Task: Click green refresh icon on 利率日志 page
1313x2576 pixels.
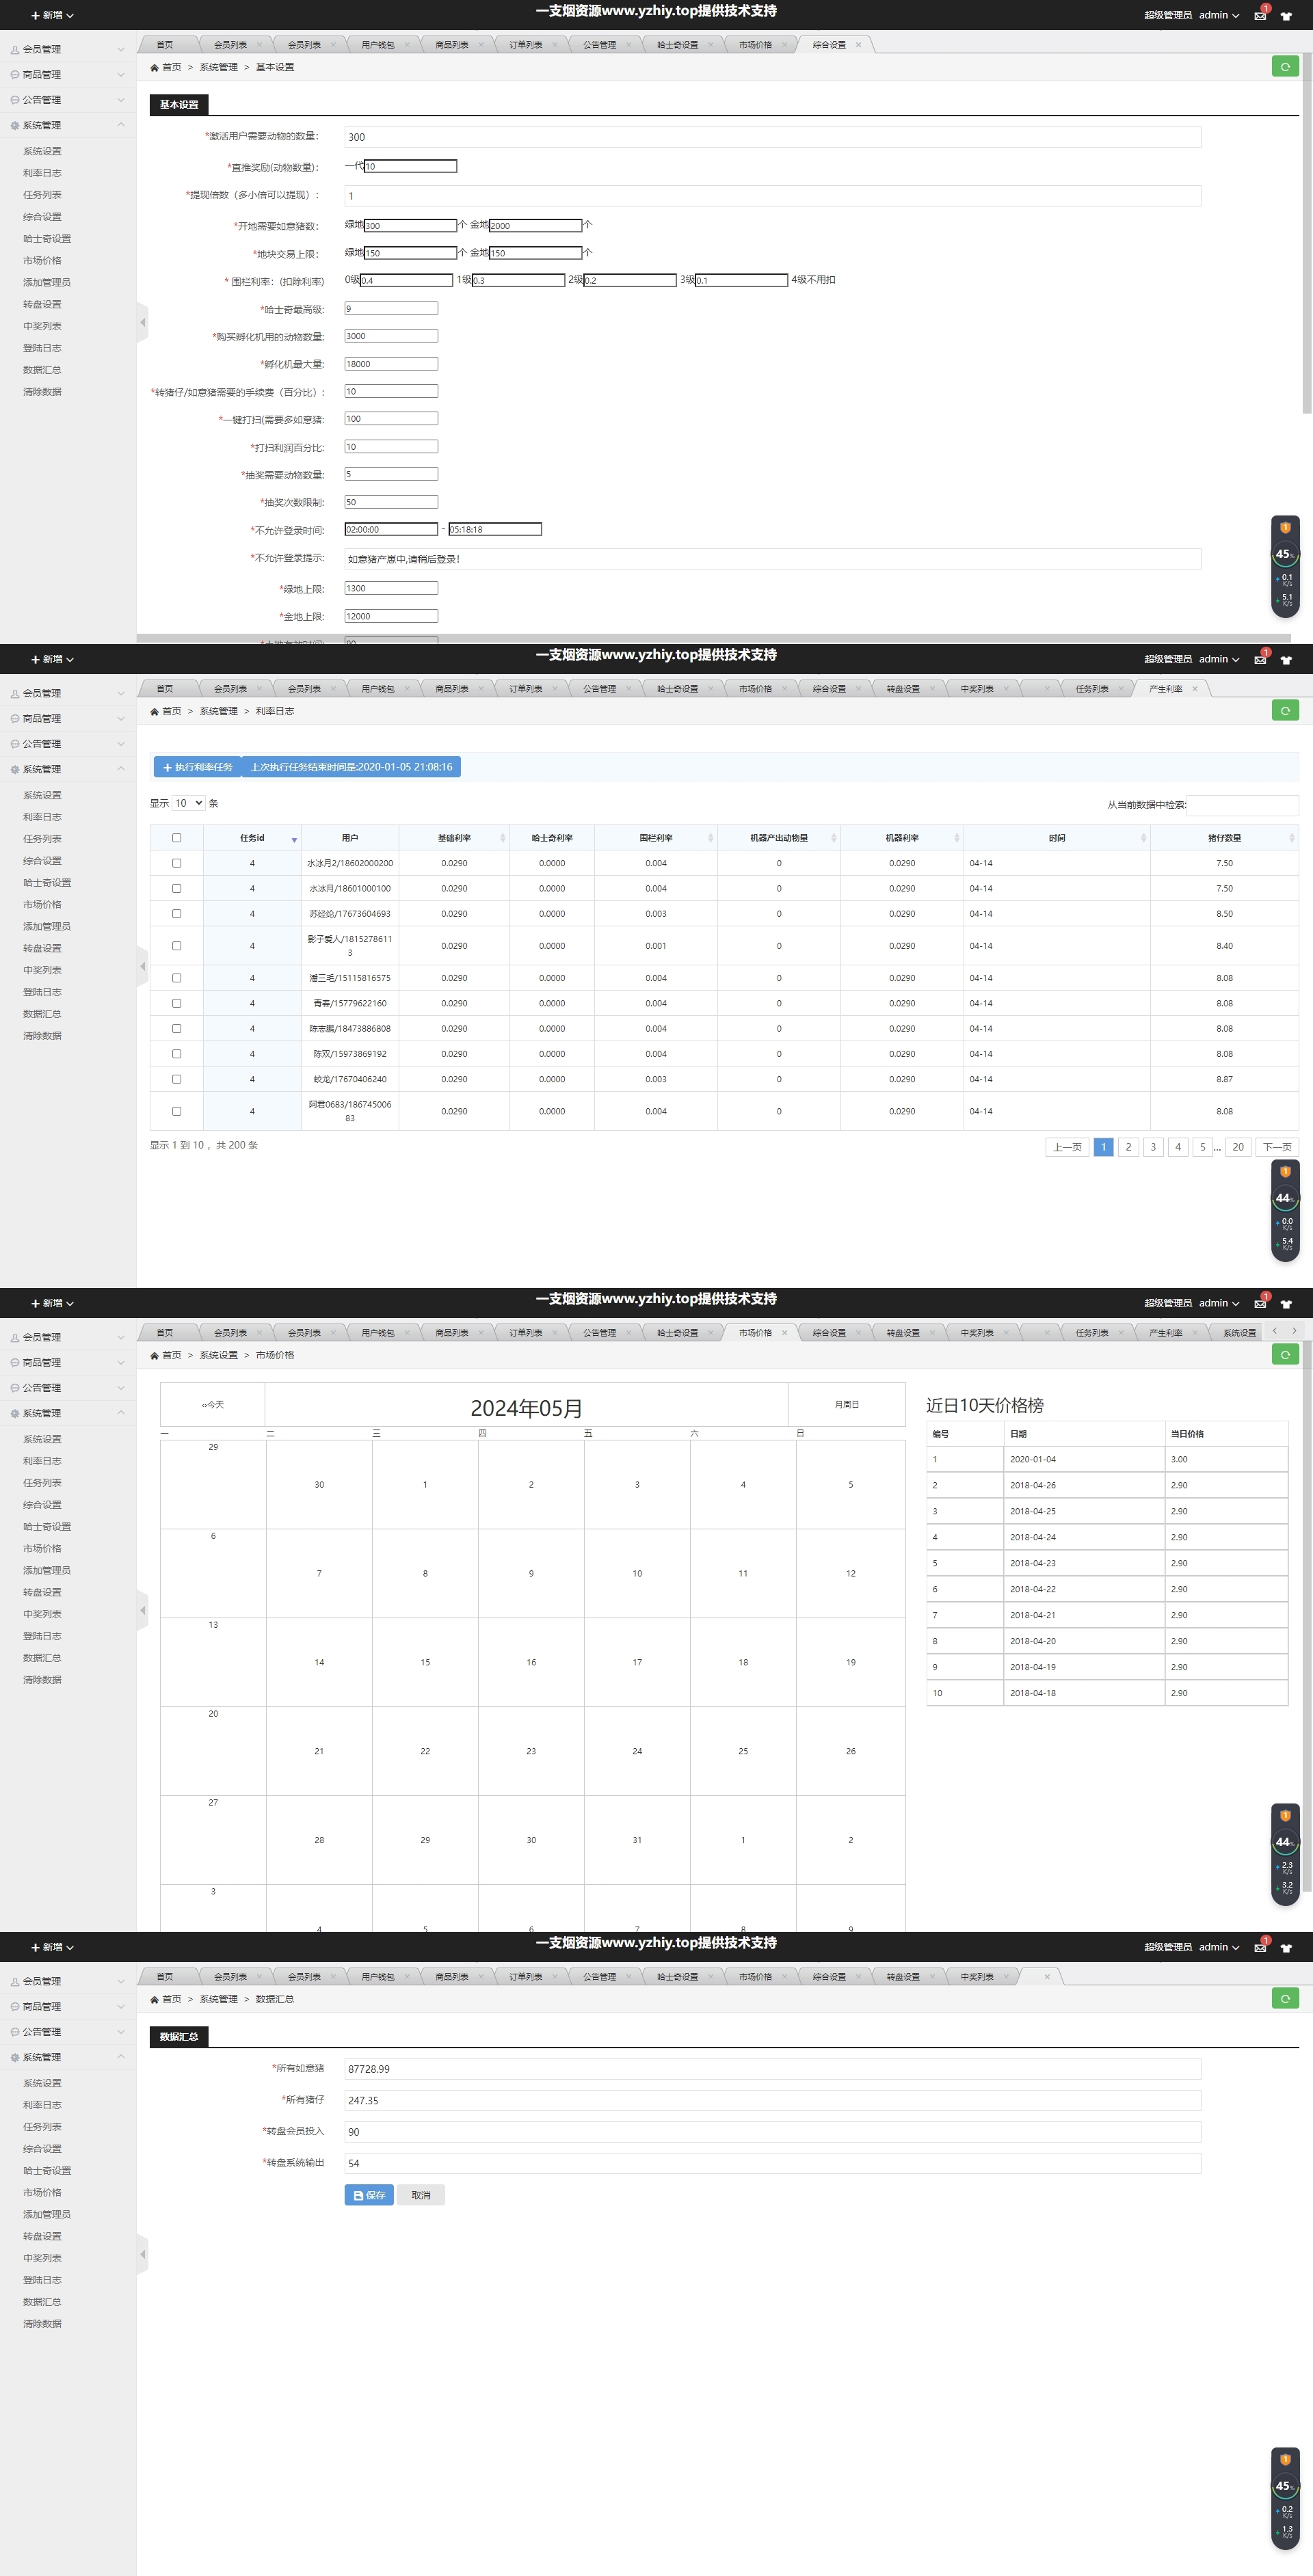Action: coord(1285,711)
